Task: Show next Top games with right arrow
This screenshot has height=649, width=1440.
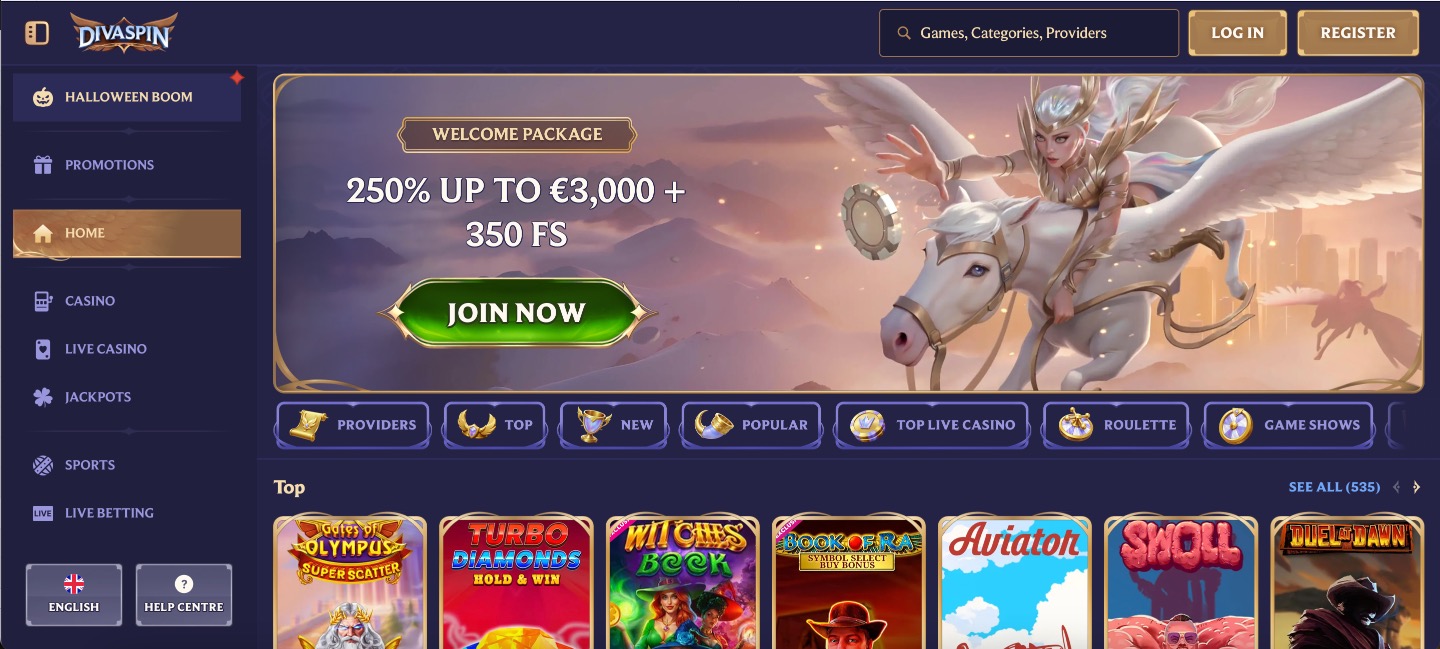Action: tap(1416, 487)
